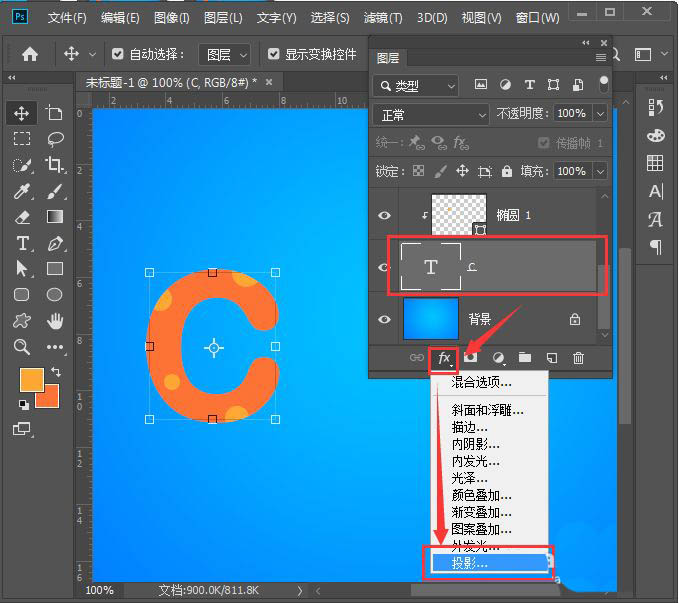Open the Layers panel flyout menu
This screenshot has width=679, height=603.
(601, 57)
